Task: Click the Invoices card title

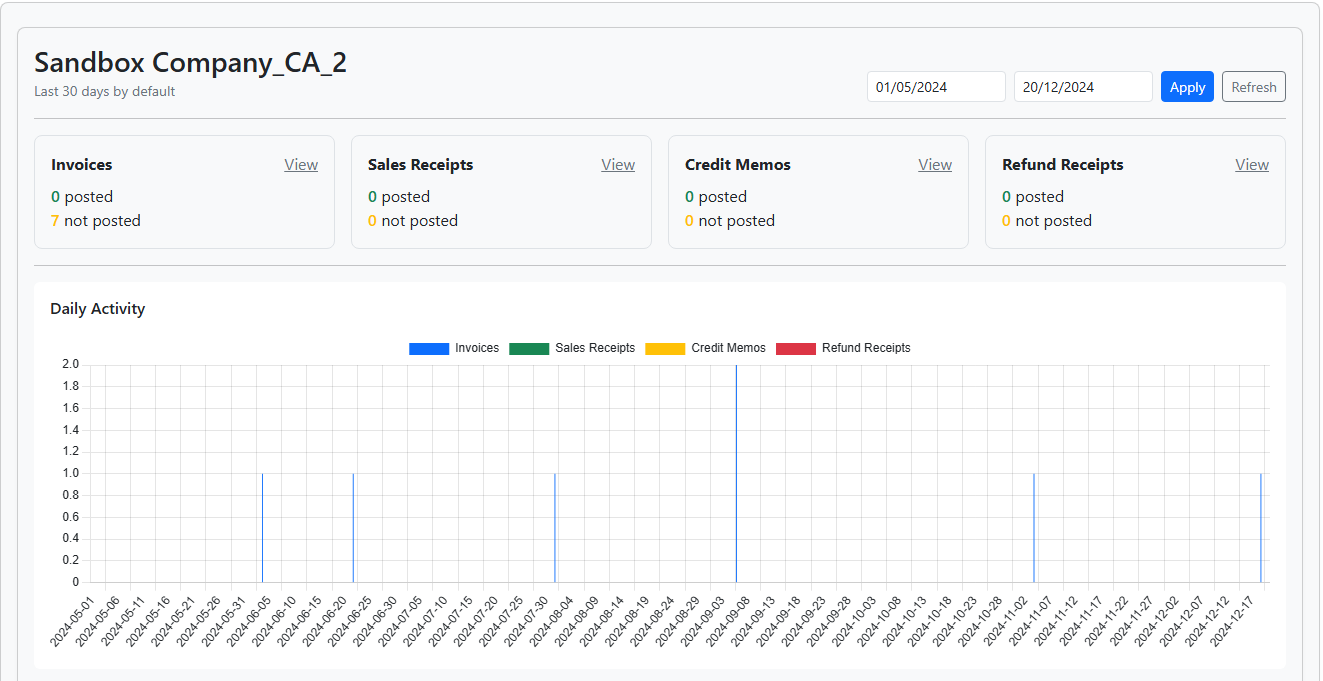Action: pos(82,165)
